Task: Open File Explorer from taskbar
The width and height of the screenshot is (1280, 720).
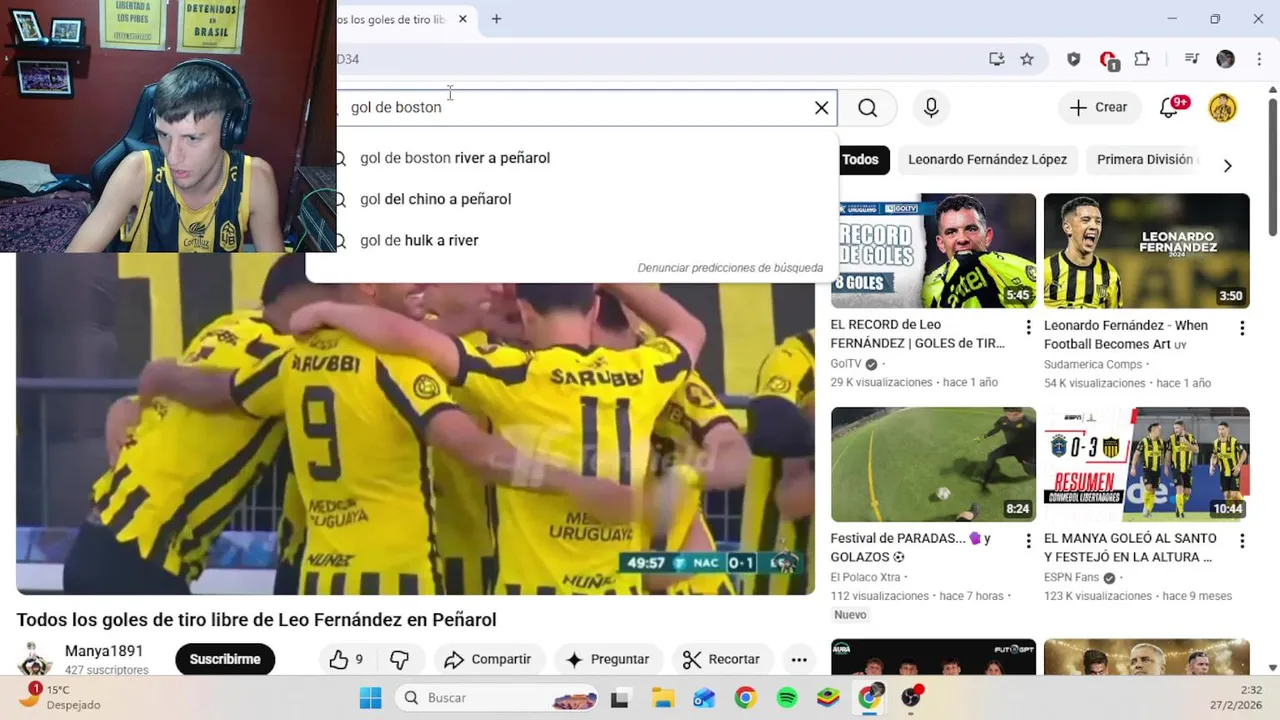Action: tap(663, 698)
